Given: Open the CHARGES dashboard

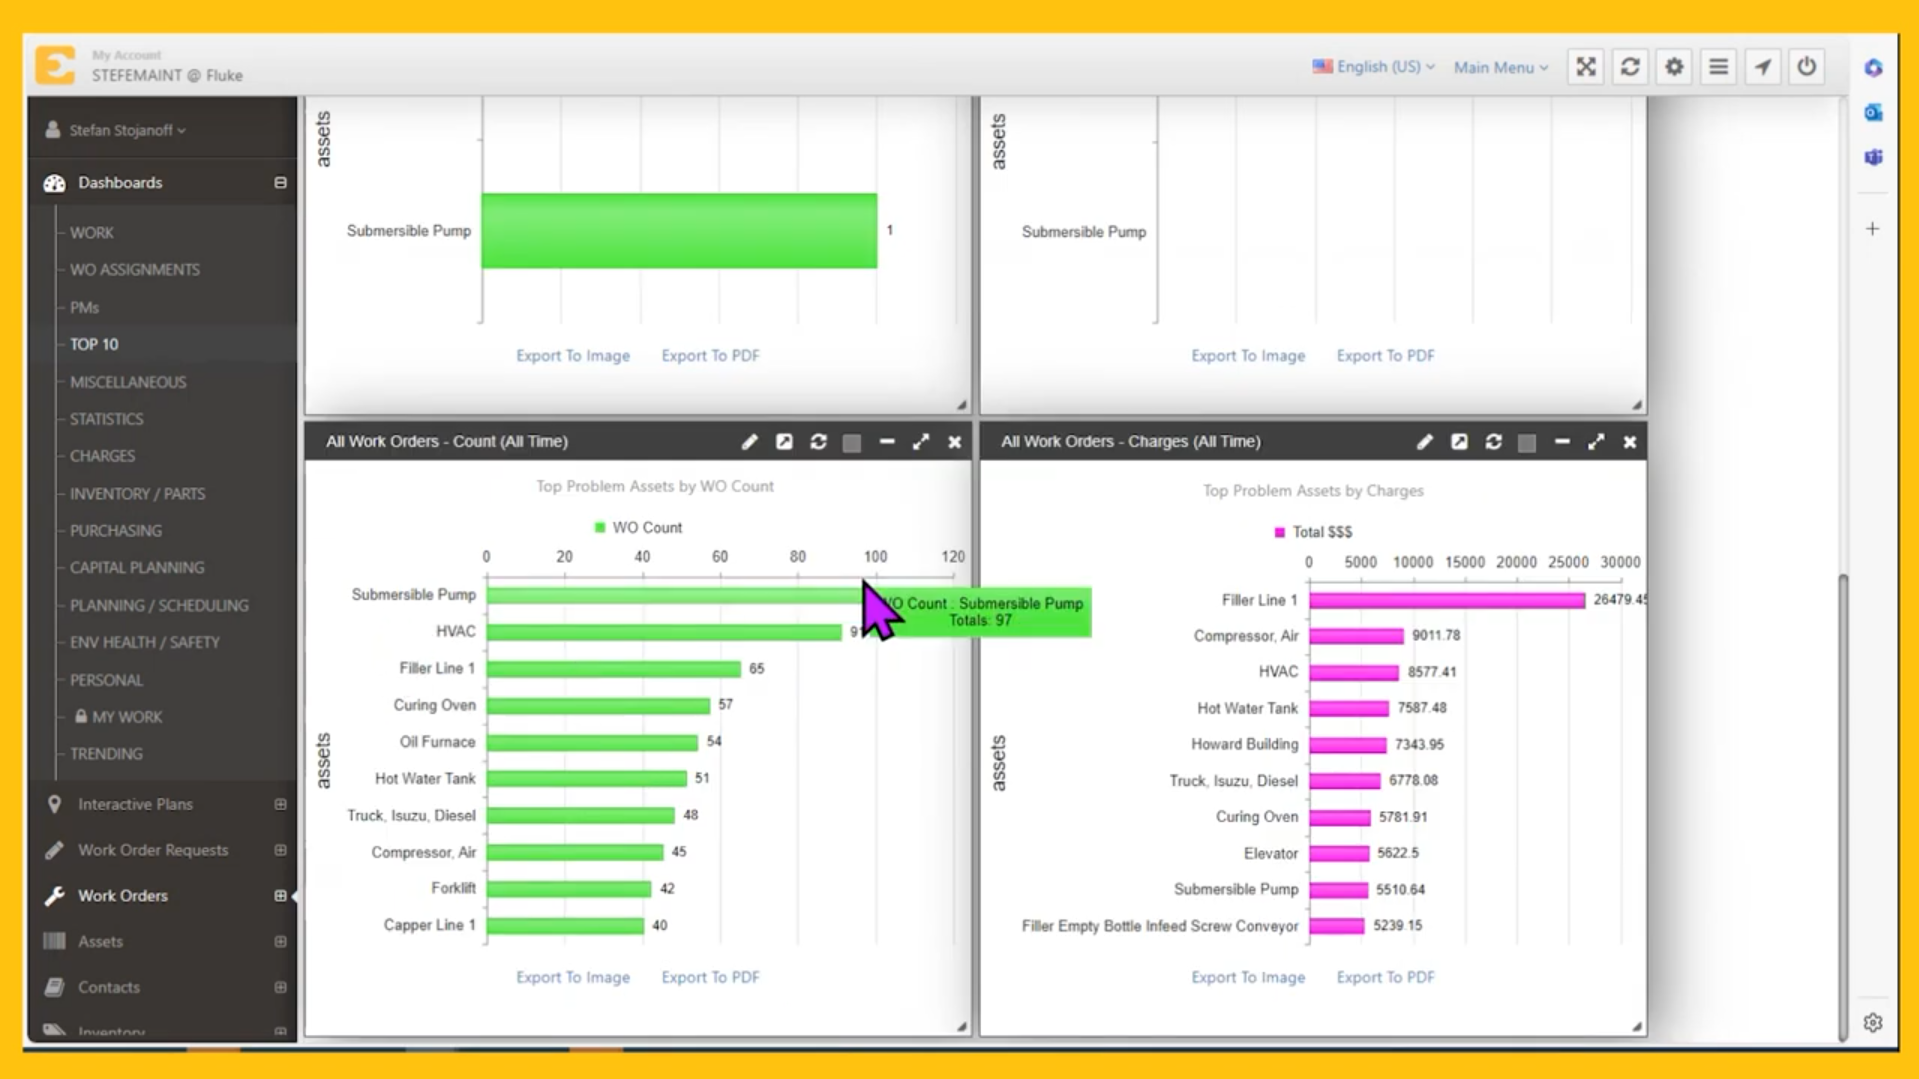Looking at the screenshot, I should [102, 456].
